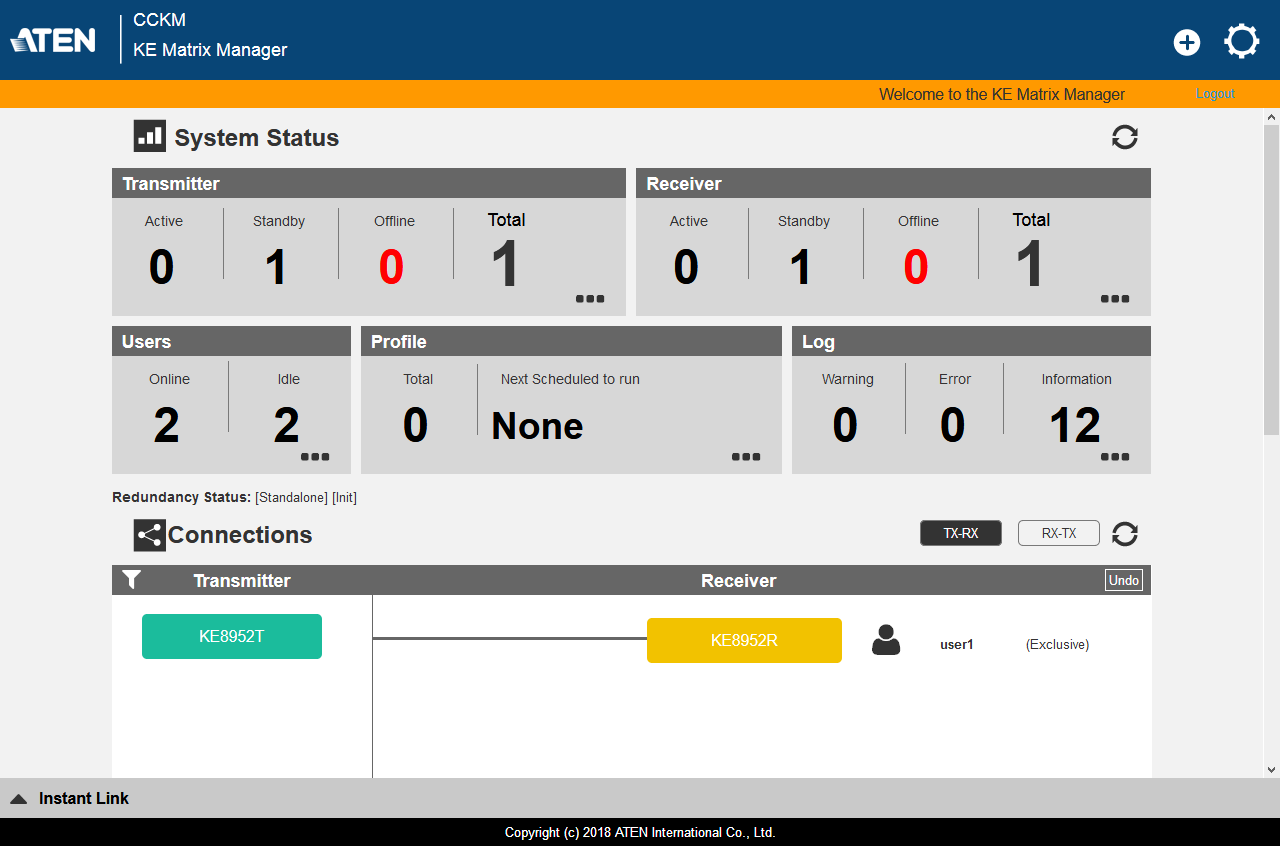Refresh the Connections section

tap(1125, 534)
